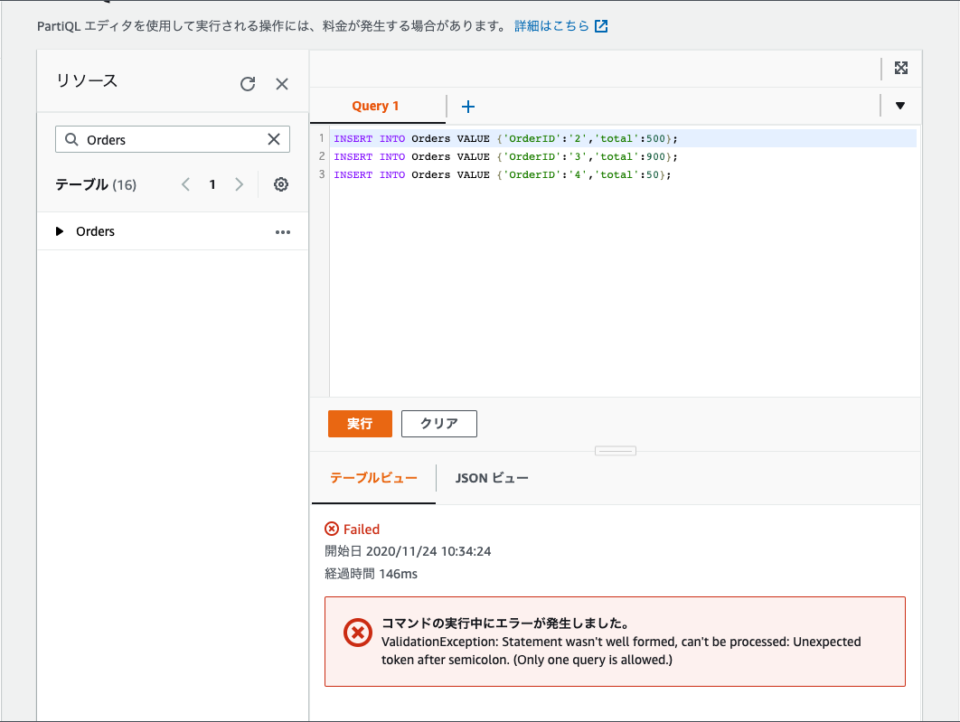Expand the Orders table tree item
Image resolution: width=960 pixels, height=722 pixels.
59,231
